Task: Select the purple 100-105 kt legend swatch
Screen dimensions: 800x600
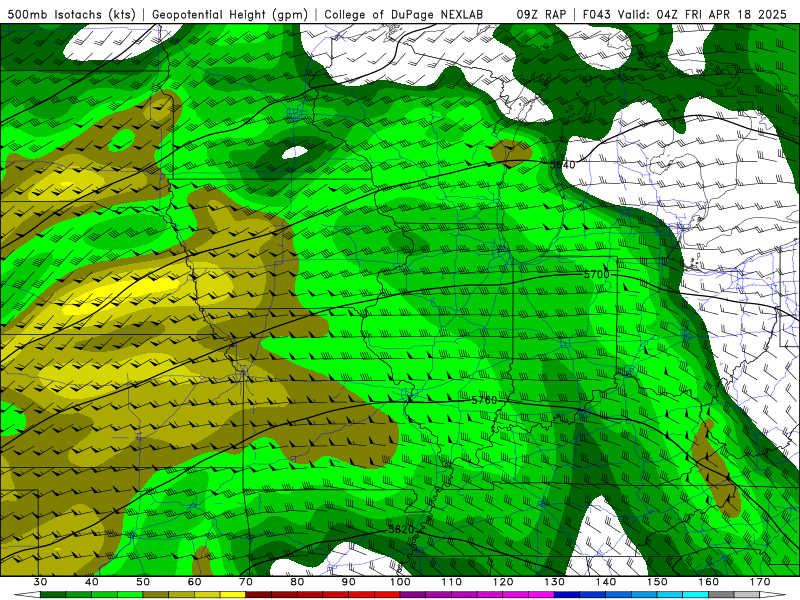Action: (x=413, y=595)
